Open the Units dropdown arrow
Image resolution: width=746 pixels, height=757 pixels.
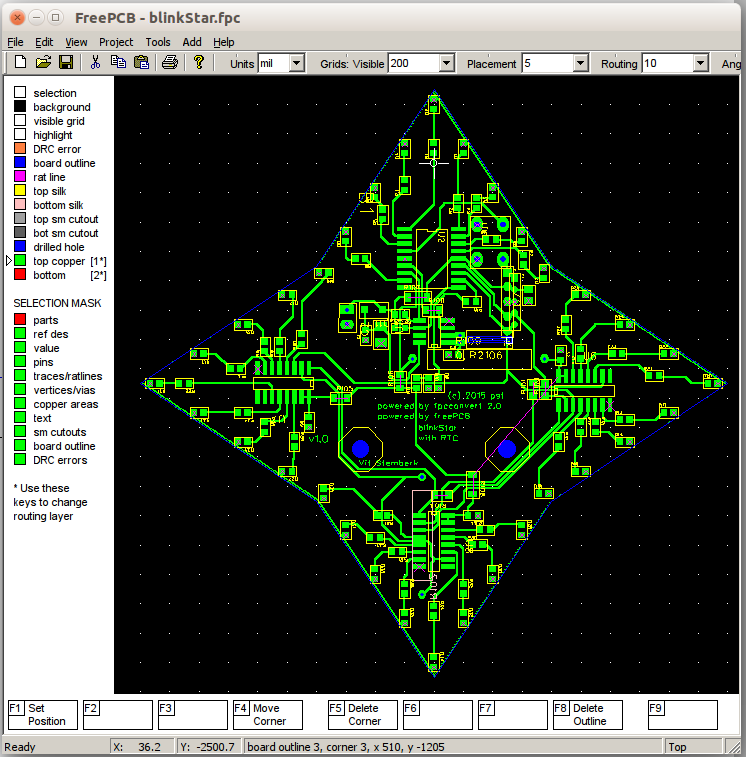pos(296,63)
